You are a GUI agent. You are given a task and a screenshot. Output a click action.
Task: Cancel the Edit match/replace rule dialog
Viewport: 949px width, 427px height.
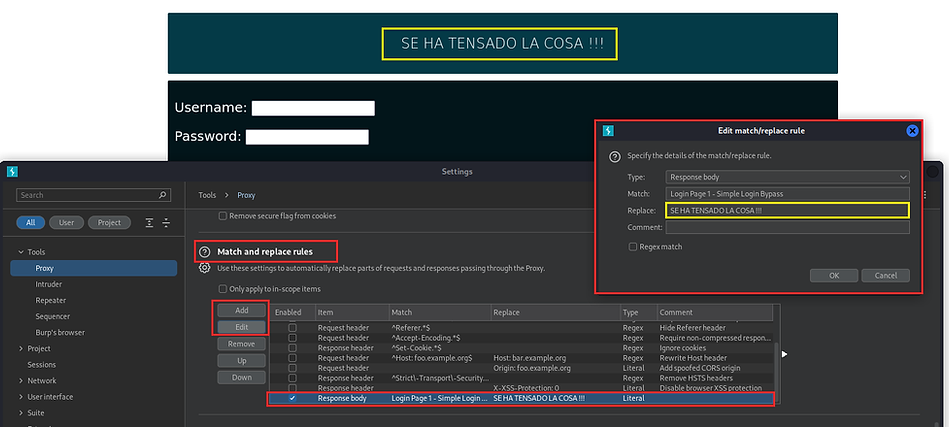click(885, 275)
